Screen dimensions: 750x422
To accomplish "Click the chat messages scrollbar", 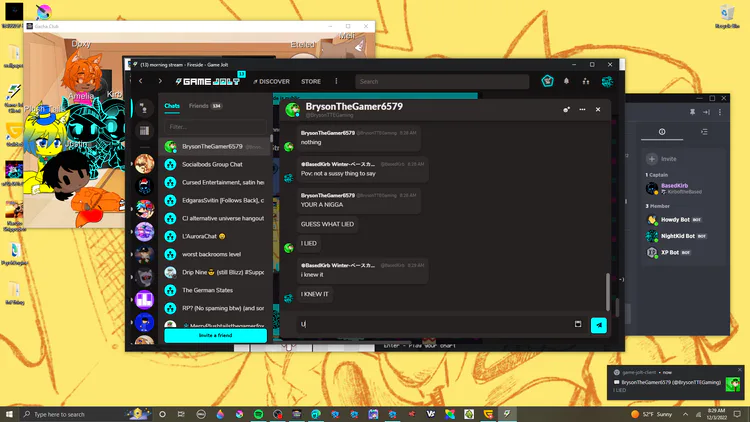I will point(608,292).
